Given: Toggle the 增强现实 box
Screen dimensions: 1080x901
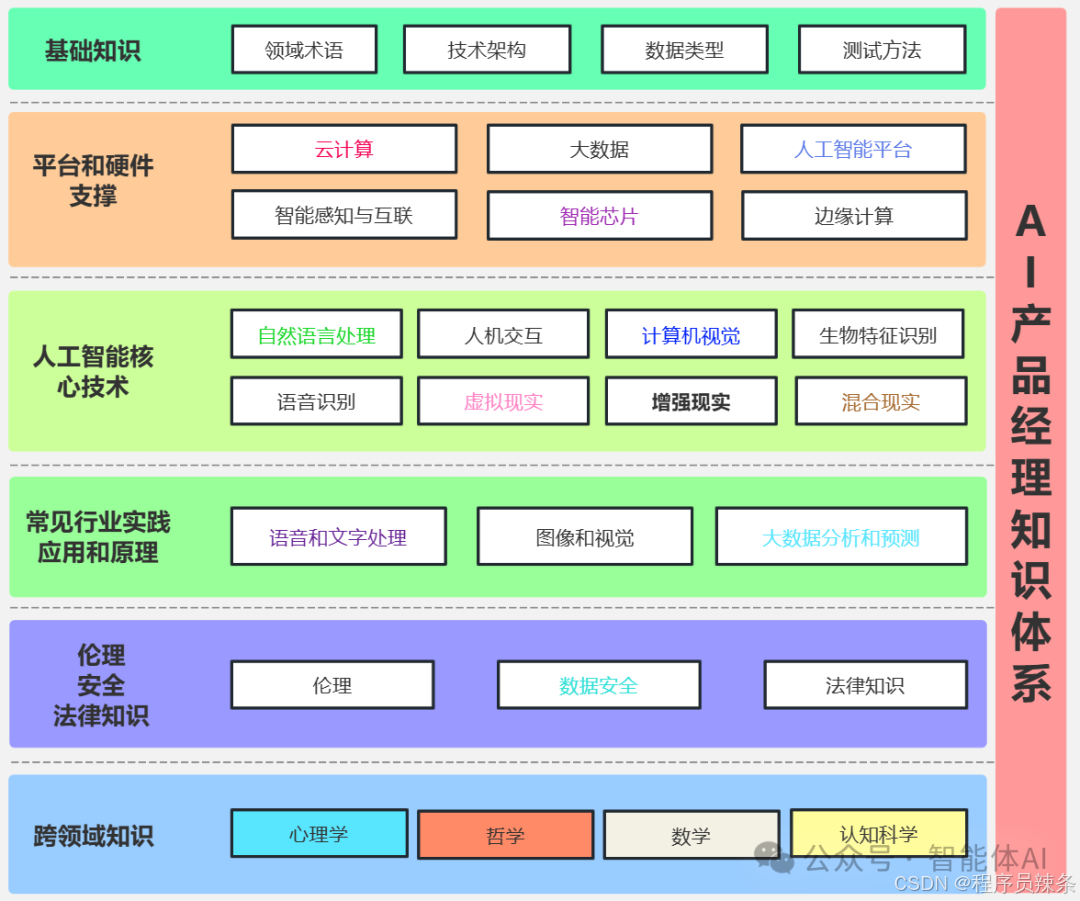Looking at the screenshot, I should pyautogui.click(x=691, y=400).
